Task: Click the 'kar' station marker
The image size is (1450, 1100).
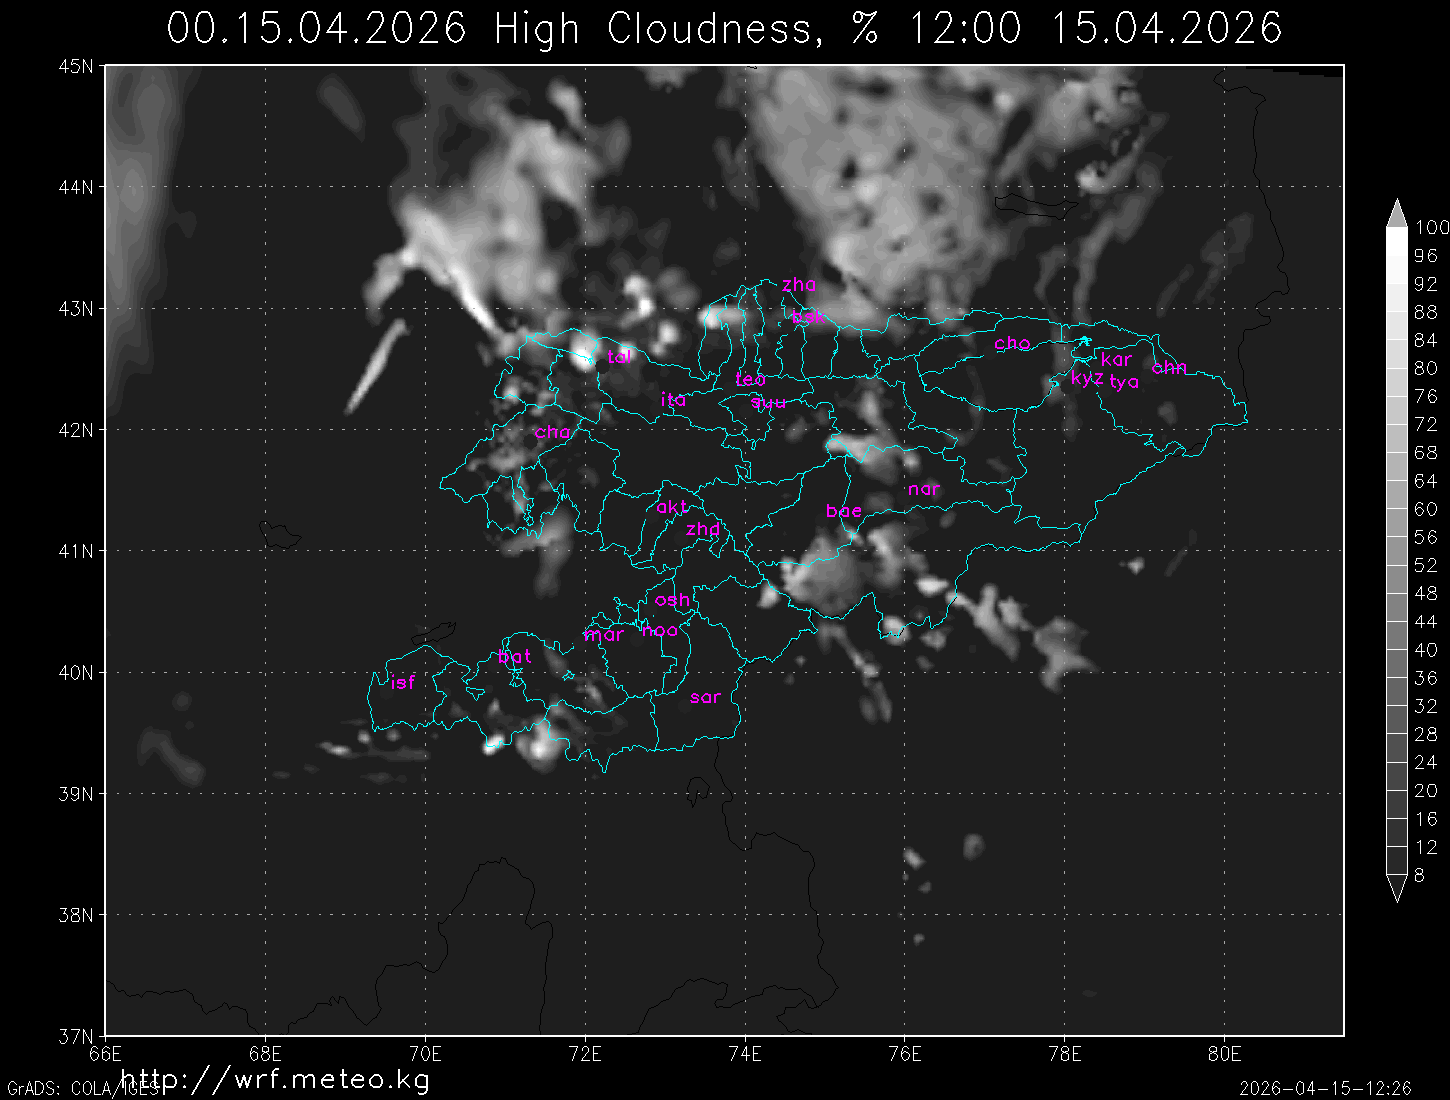Action: (1116, 359)
